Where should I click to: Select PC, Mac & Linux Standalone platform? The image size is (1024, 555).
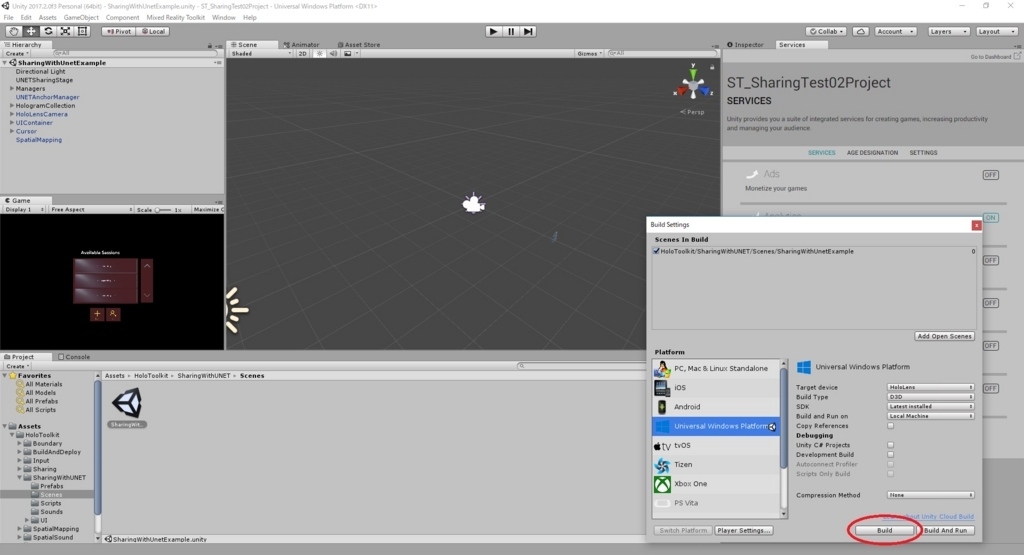click(x=716, y=368)
